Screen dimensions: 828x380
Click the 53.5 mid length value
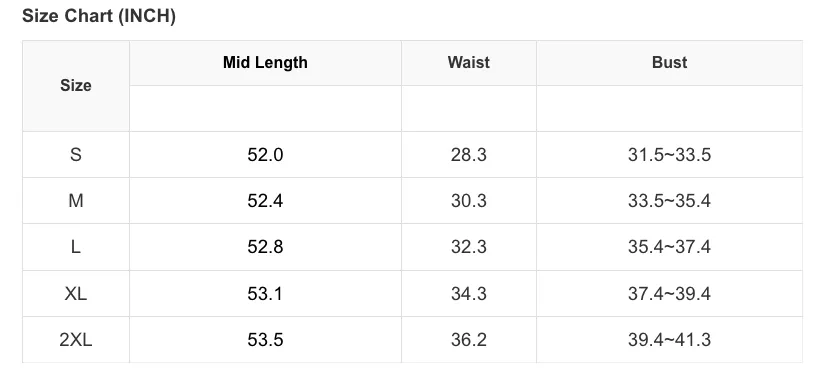pyautogui.click(x=265, y=339)
